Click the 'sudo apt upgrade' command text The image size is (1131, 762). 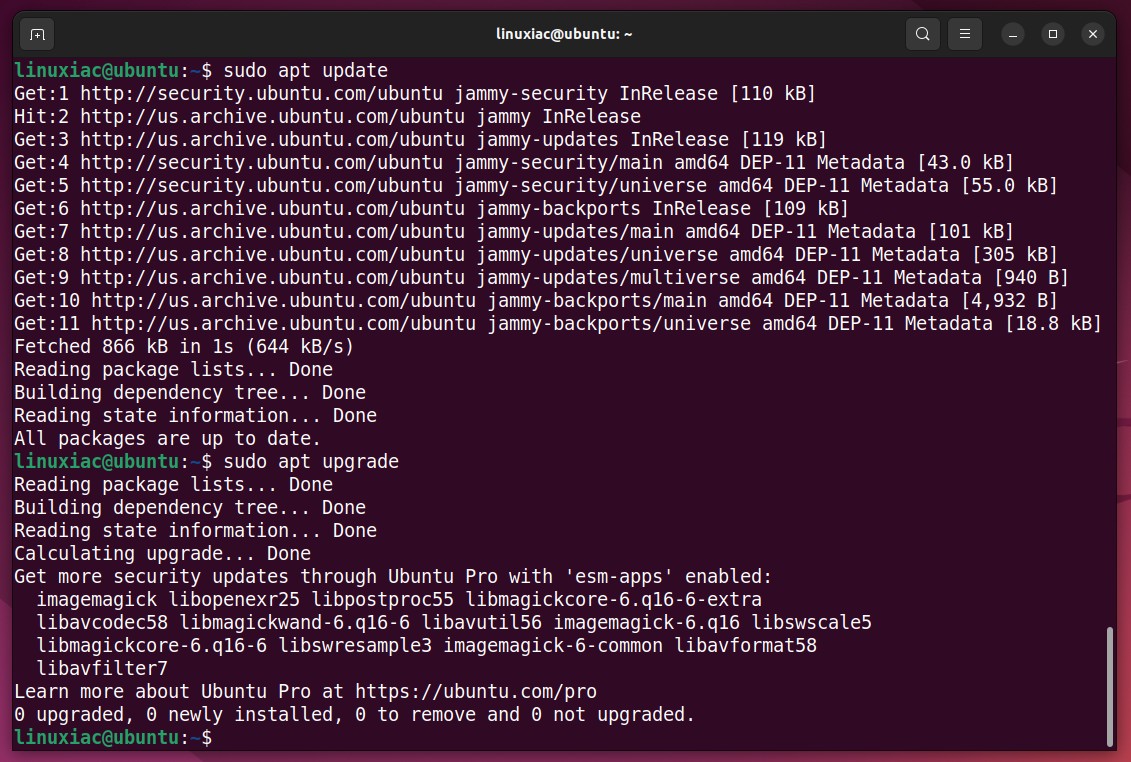[311, 462]
